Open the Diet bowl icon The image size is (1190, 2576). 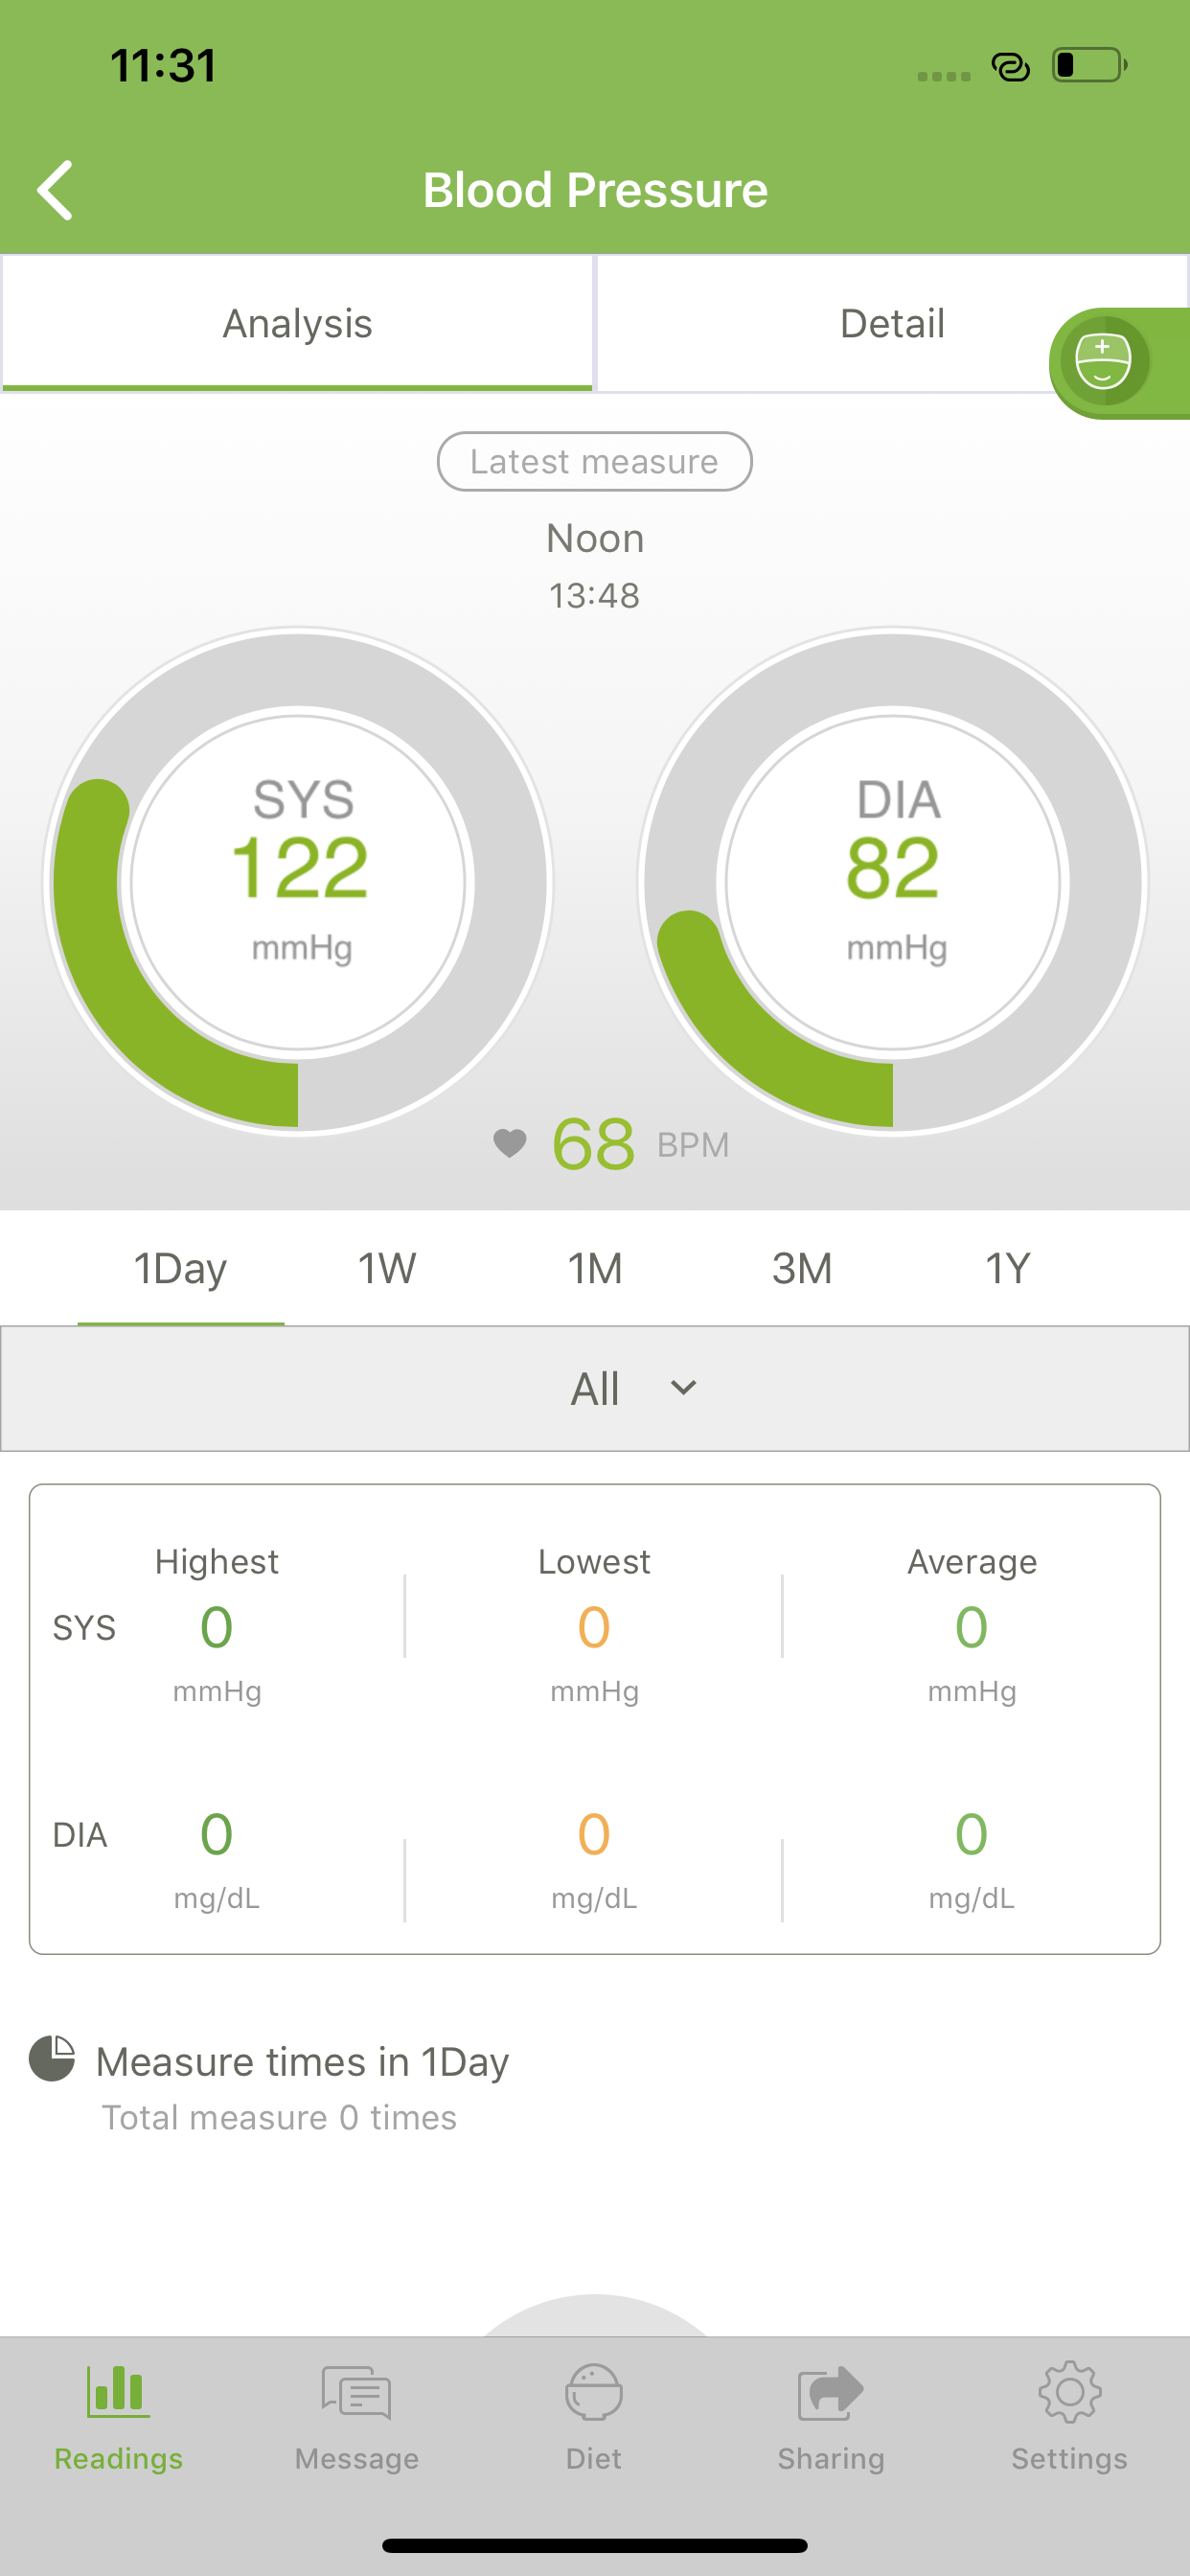[594, 2392]
